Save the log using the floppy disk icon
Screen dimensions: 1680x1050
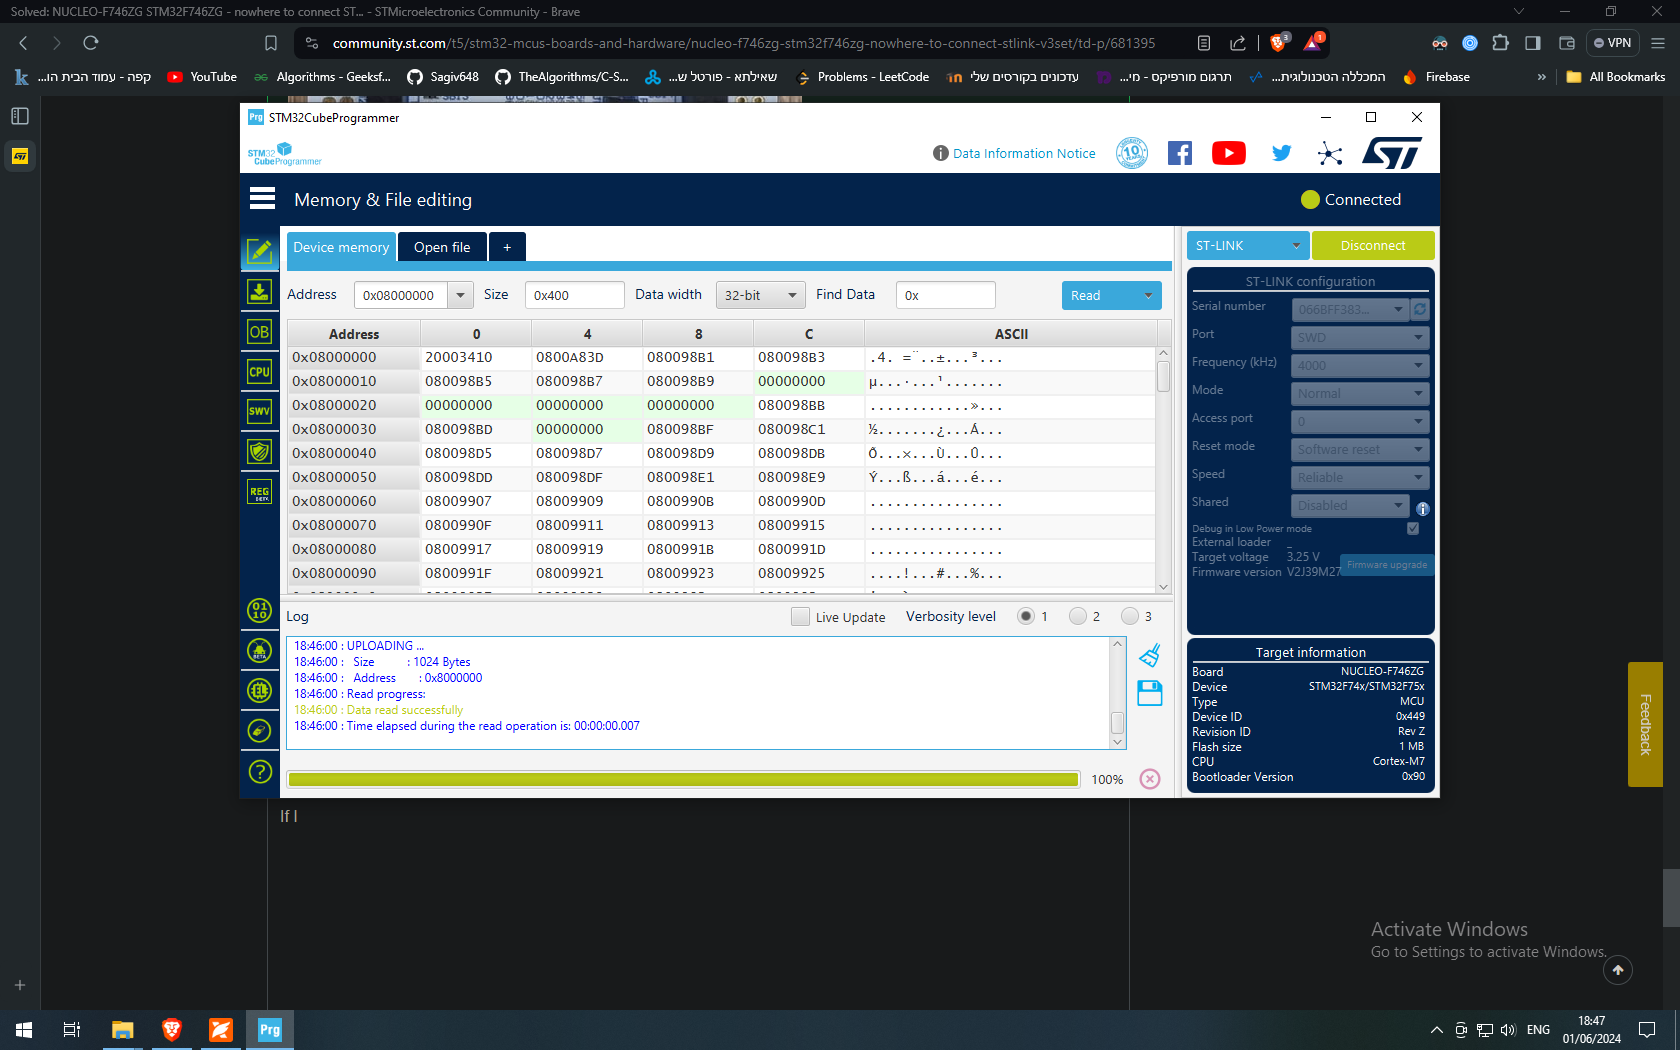1149,693
